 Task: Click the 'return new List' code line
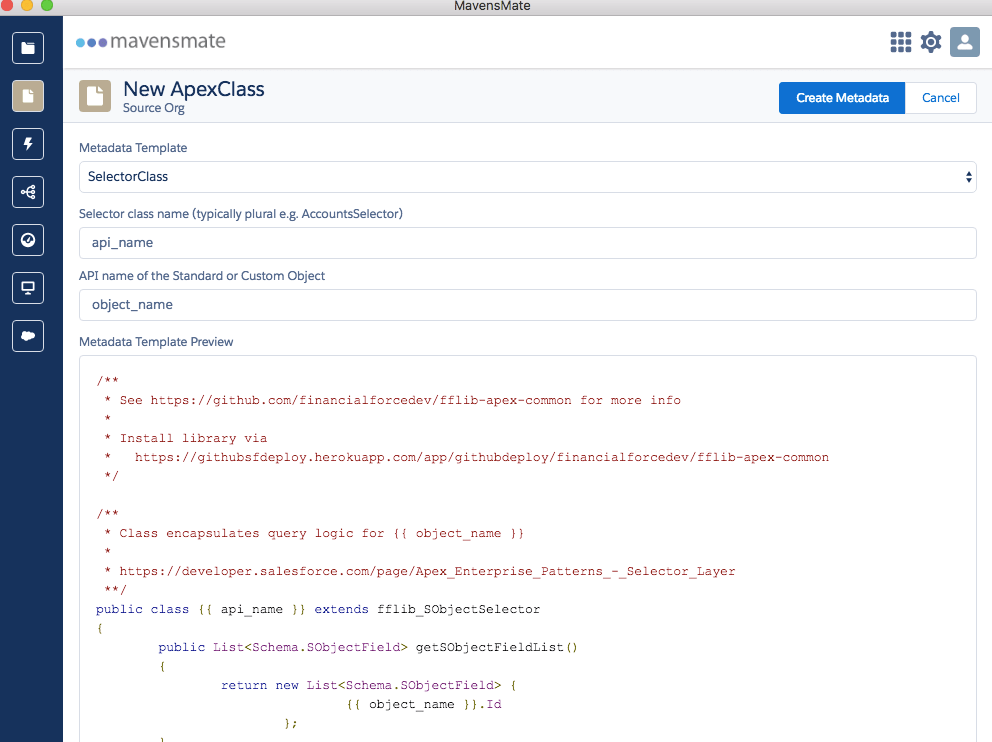[369, 685]
